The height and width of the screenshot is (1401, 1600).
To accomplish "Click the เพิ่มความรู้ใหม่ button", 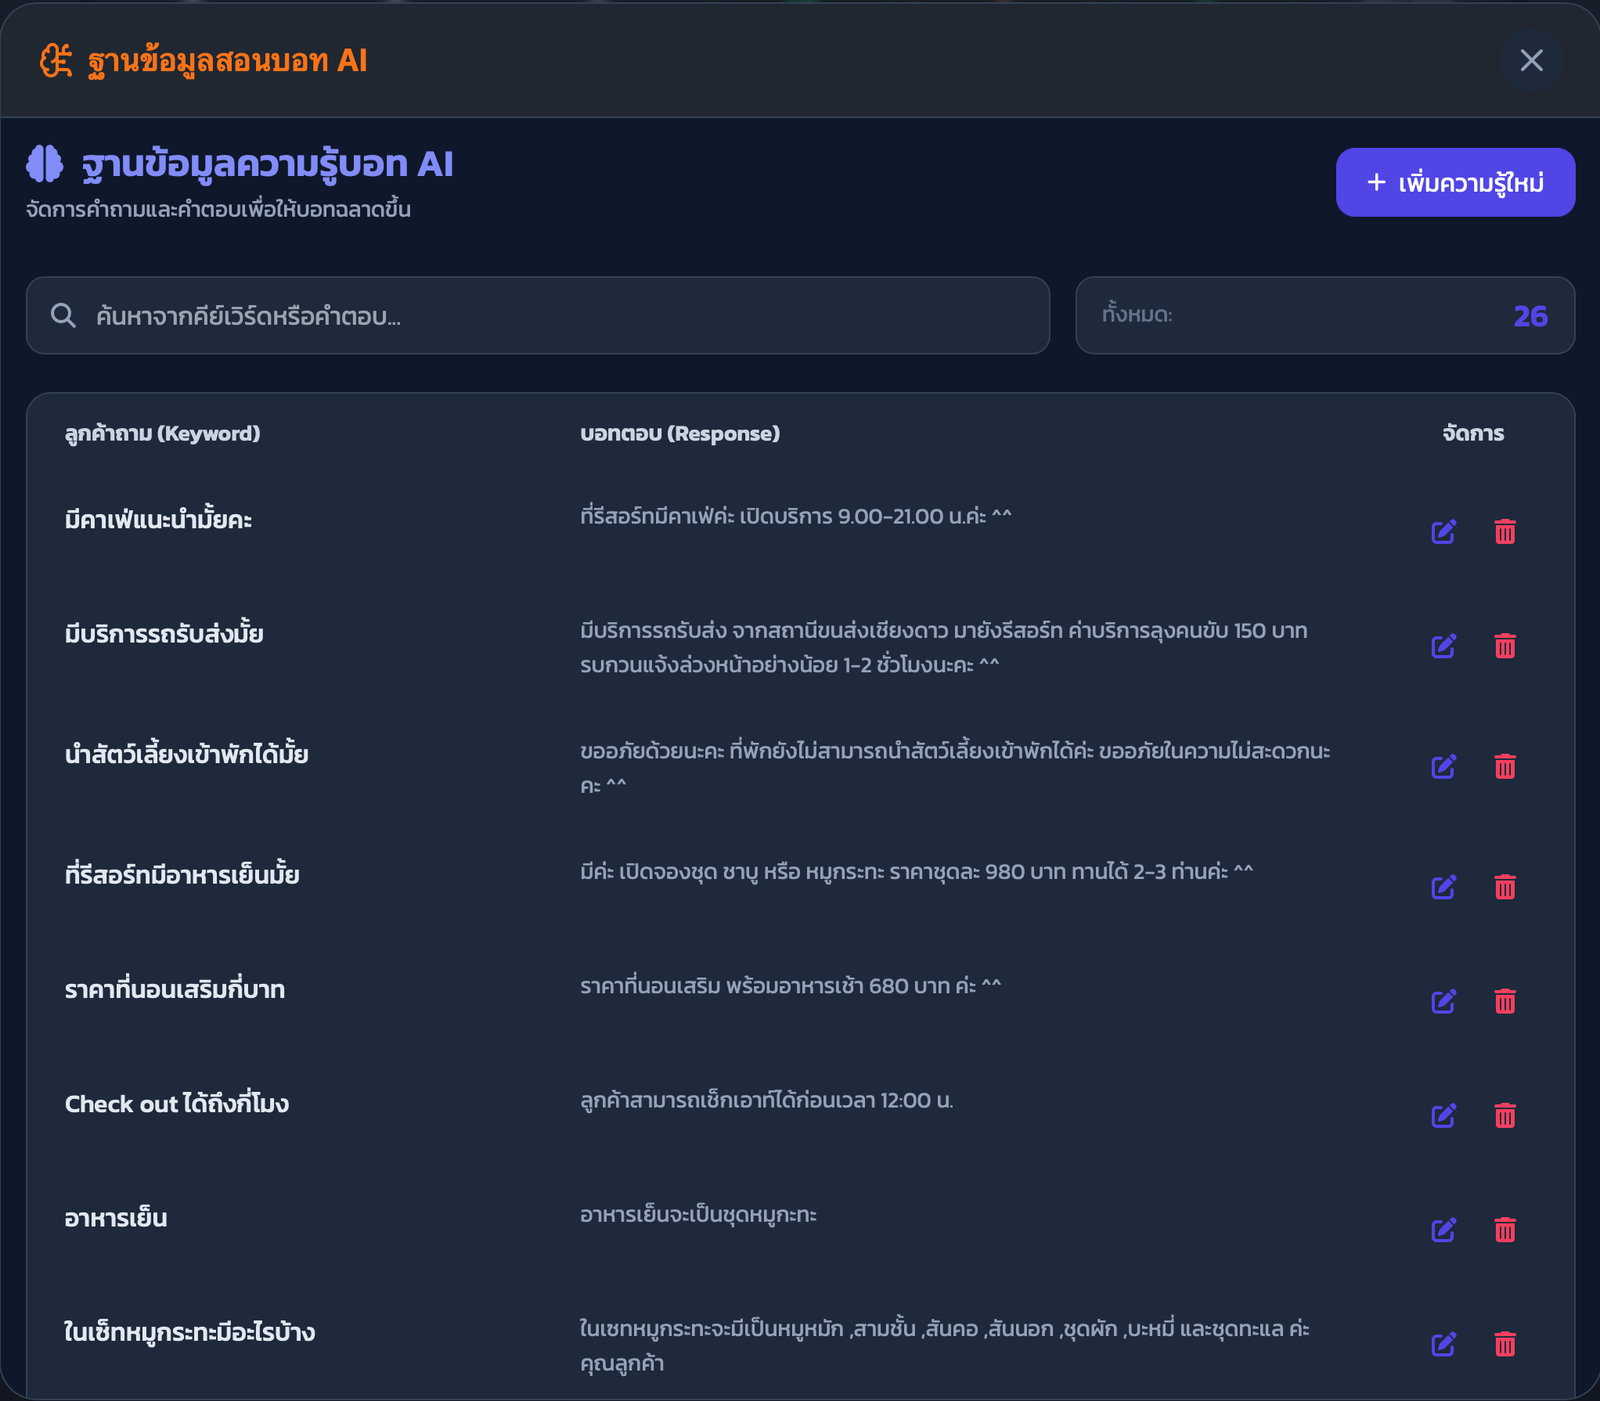I will click(x=1454, y=182).
